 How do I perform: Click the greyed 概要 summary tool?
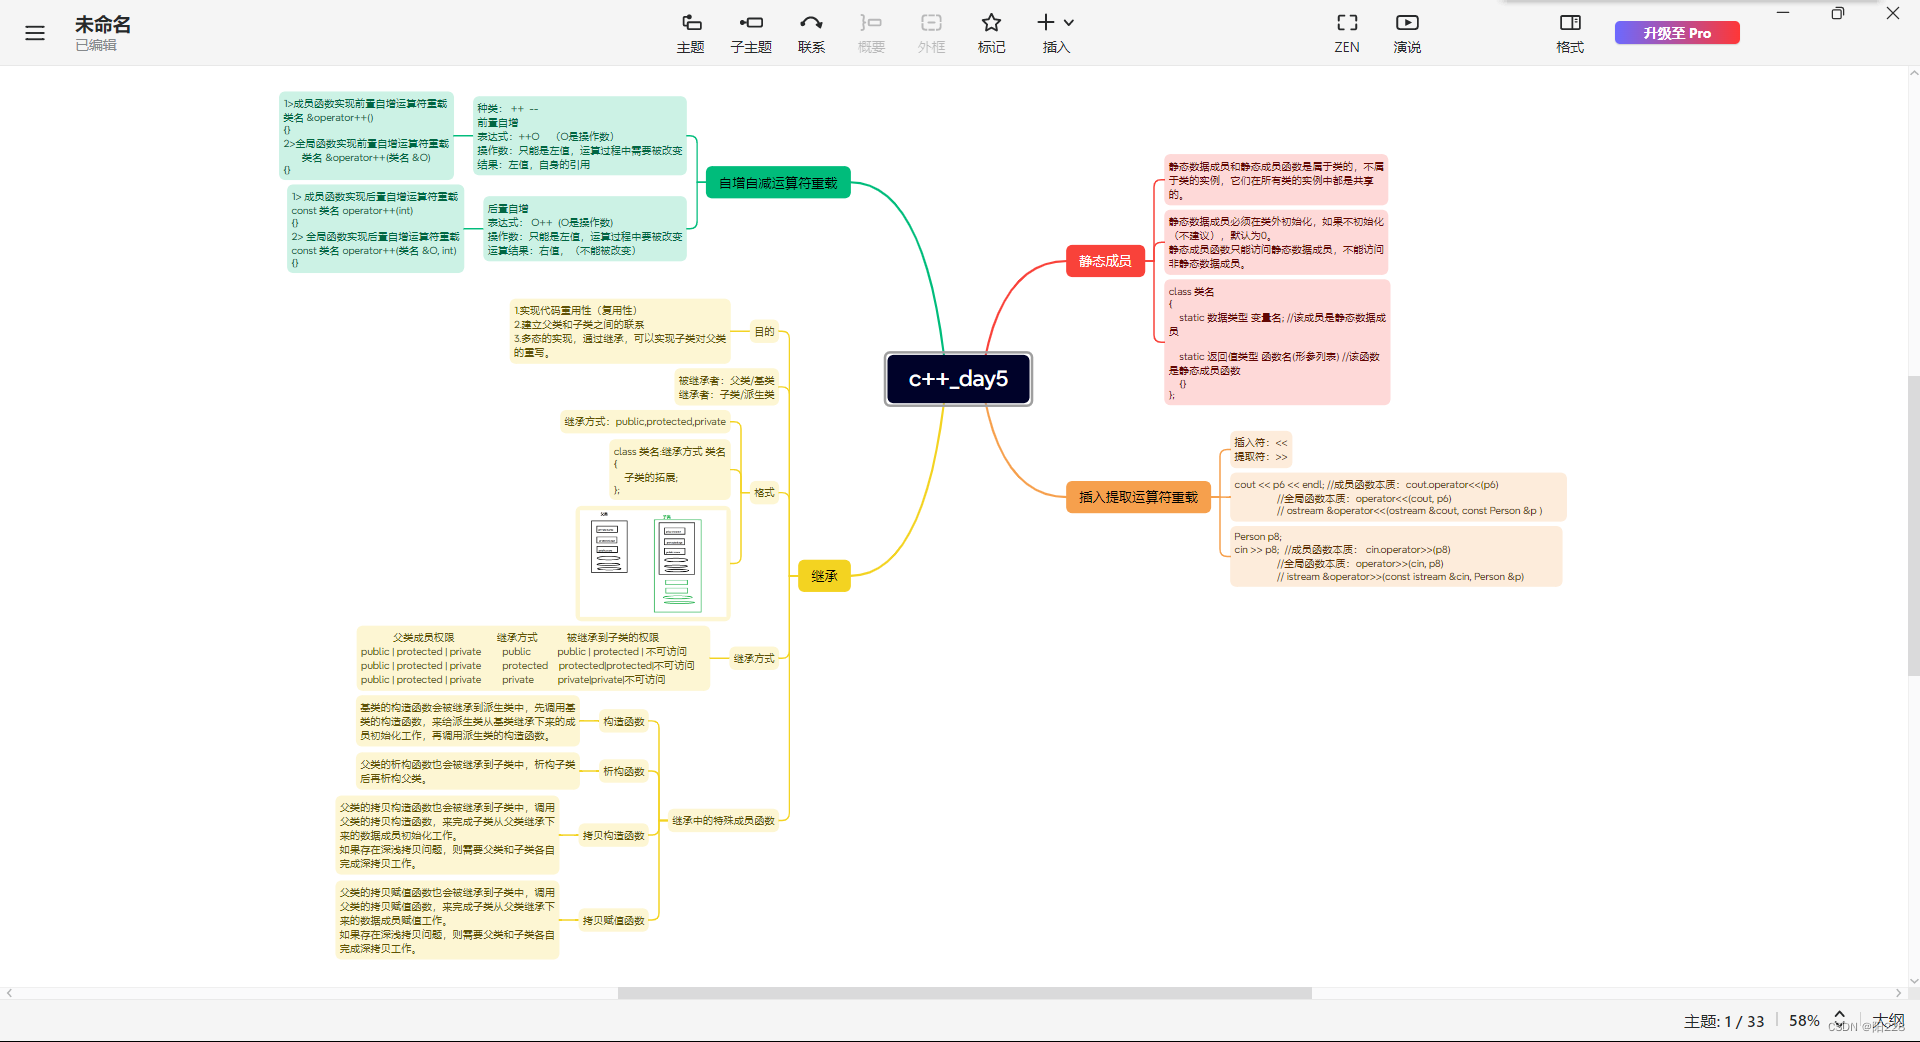871,33
